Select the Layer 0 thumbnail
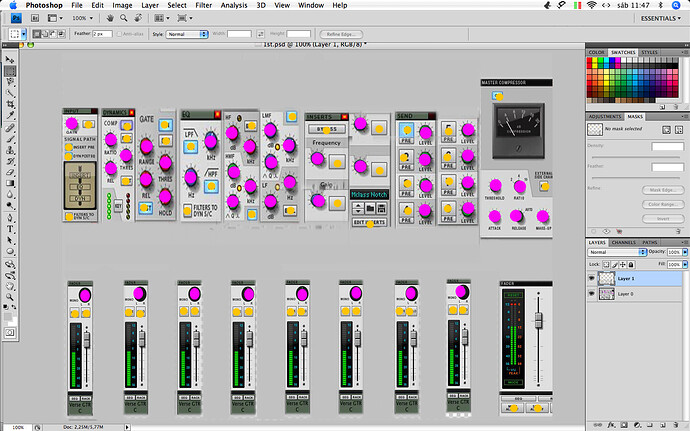 (606, 294)
